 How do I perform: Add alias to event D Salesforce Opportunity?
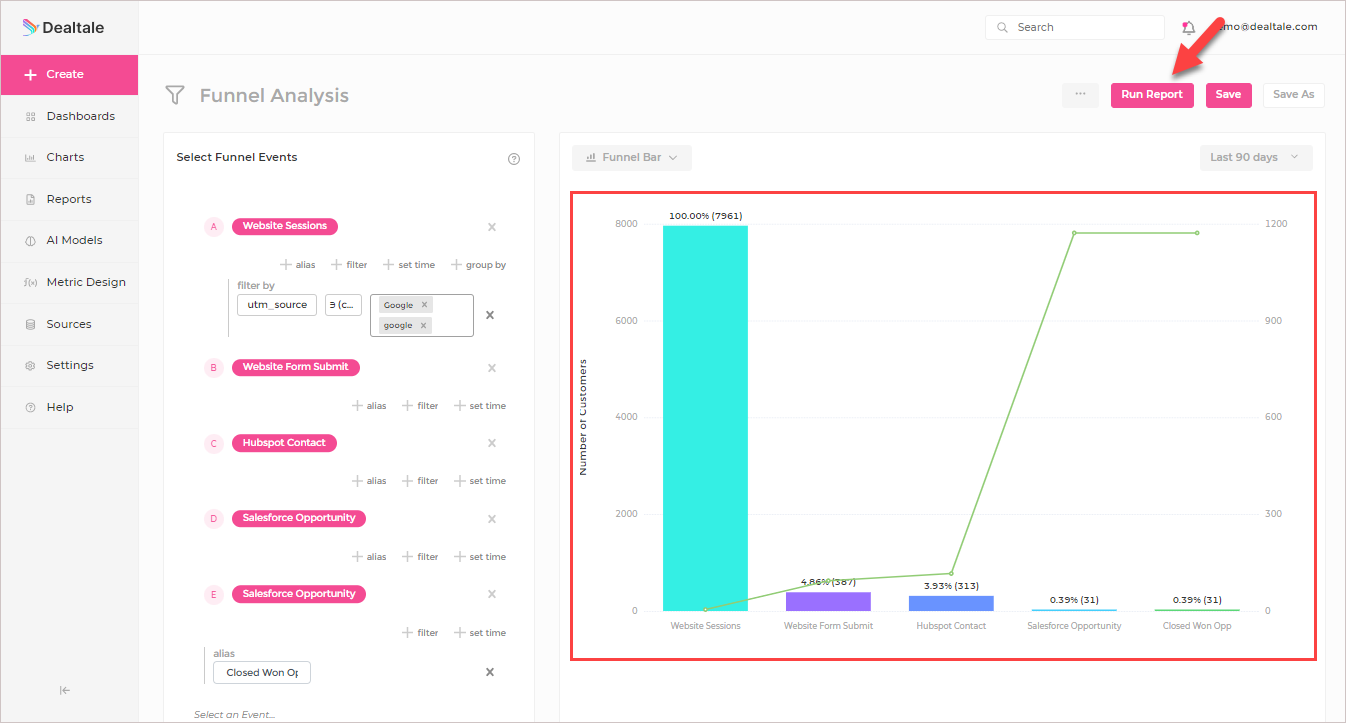[x=369, y=557]
